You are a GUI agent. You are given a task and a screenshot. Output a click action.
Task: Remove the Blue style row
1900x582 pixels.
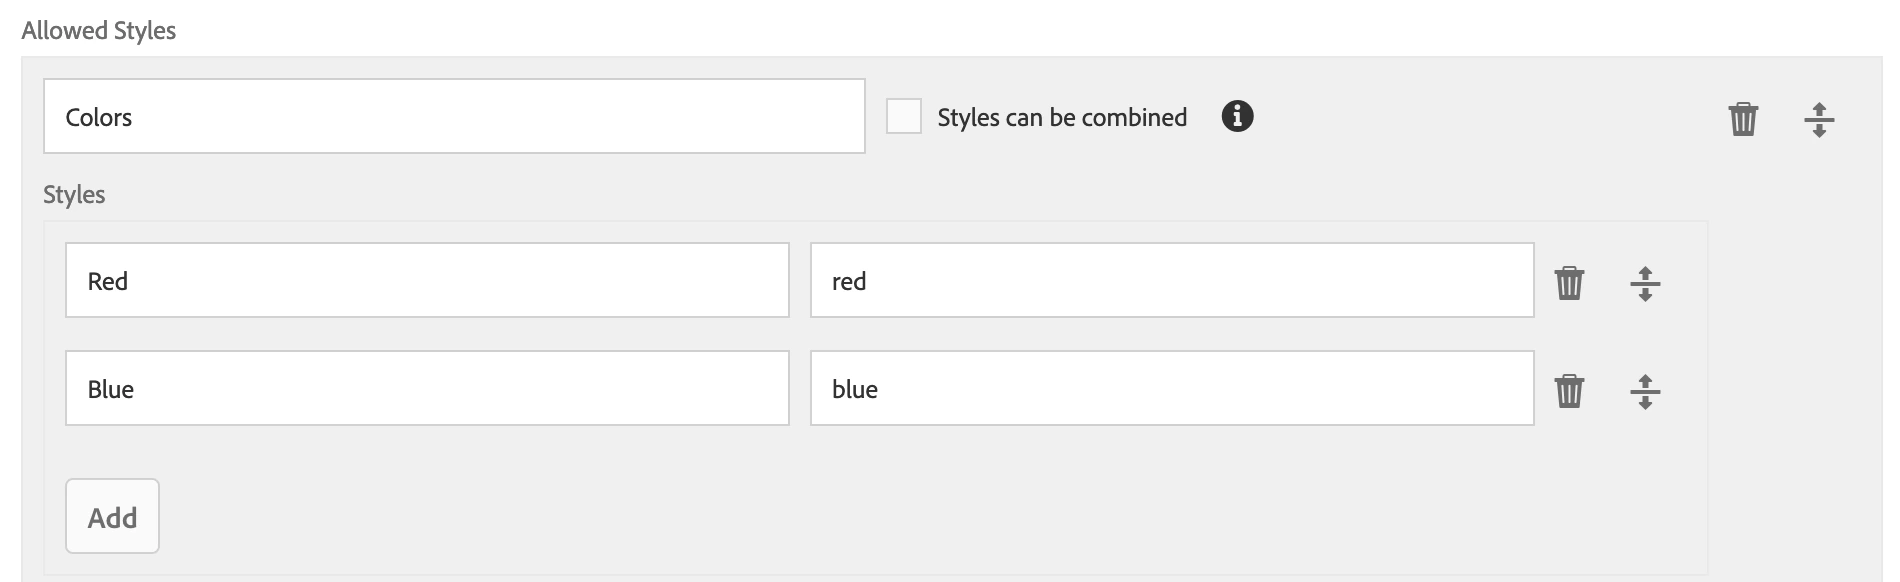tap(1569, 391)
